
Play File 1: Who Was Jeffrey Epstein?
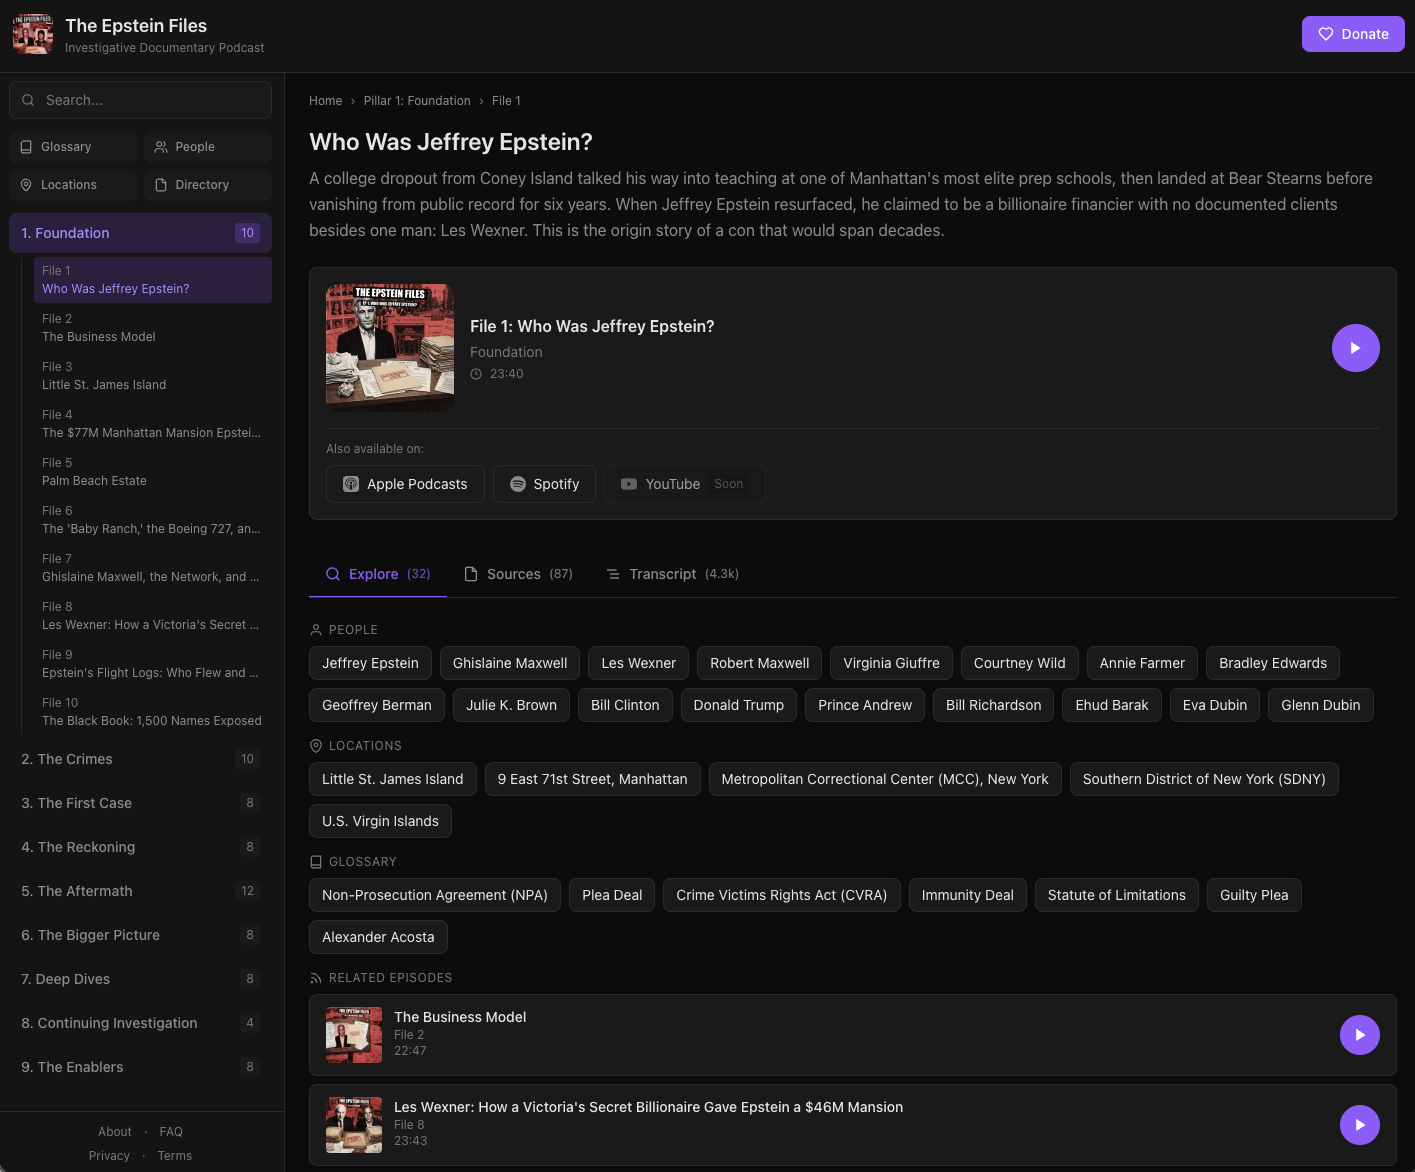click(1355, 348)
